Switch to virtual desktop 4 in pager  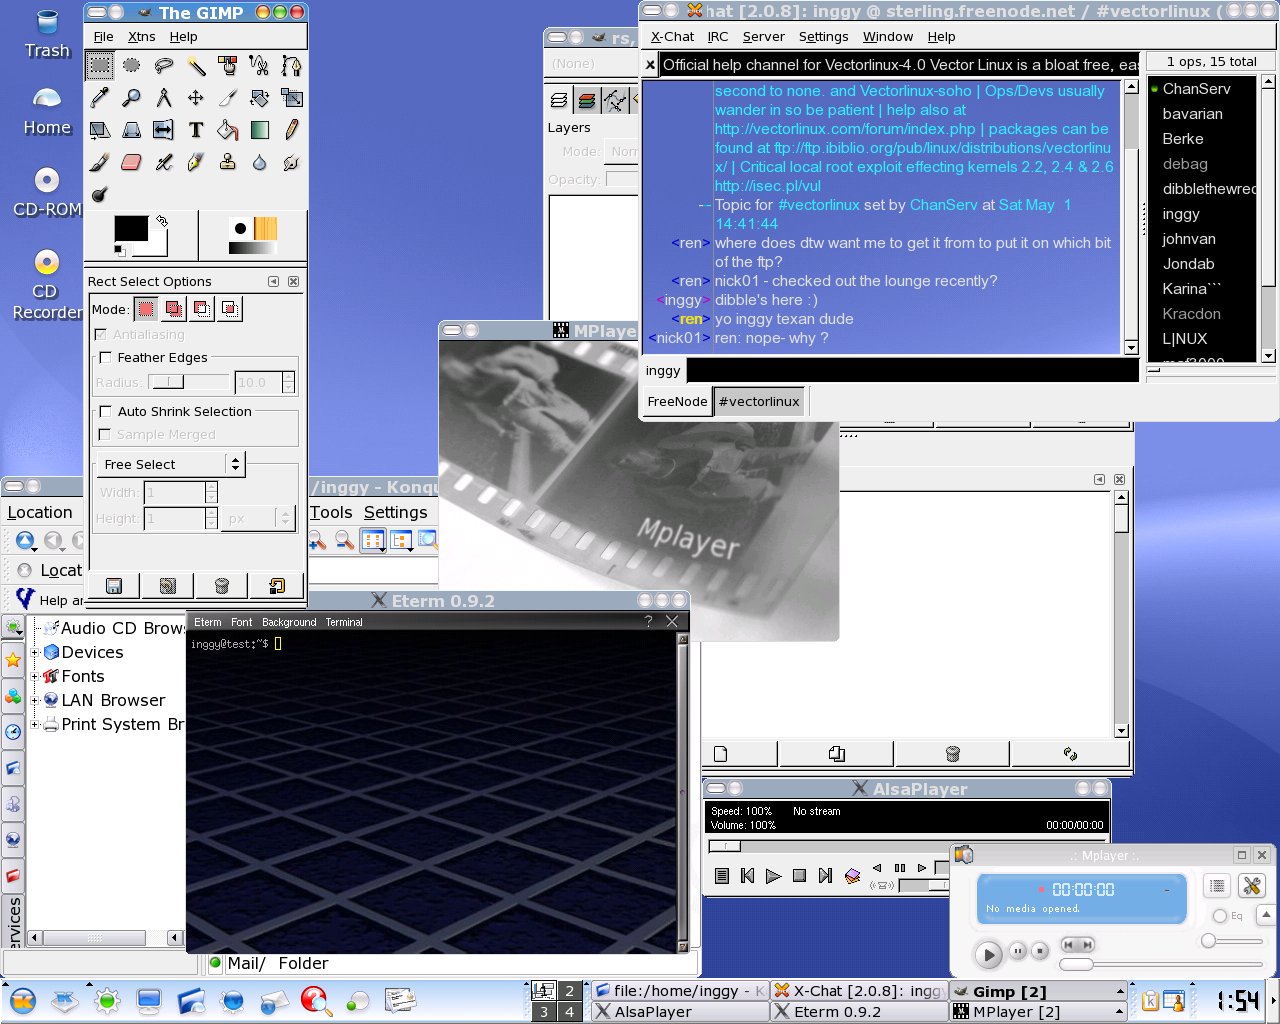[569, 1012]
